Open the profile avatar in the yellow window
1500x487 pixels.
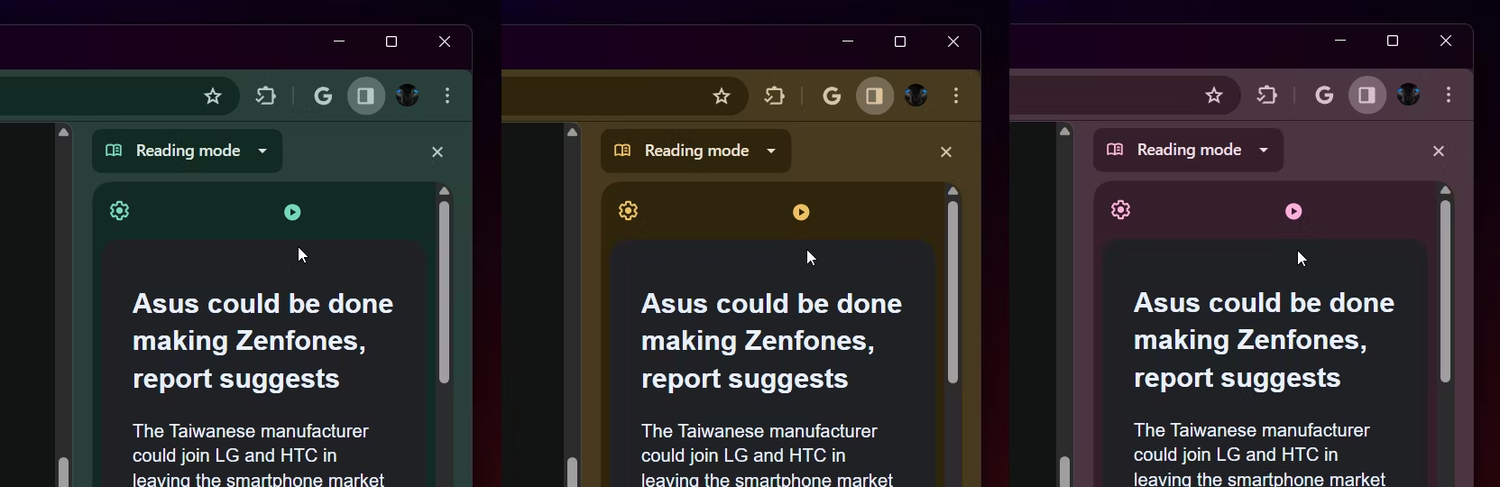click(916, 96)
